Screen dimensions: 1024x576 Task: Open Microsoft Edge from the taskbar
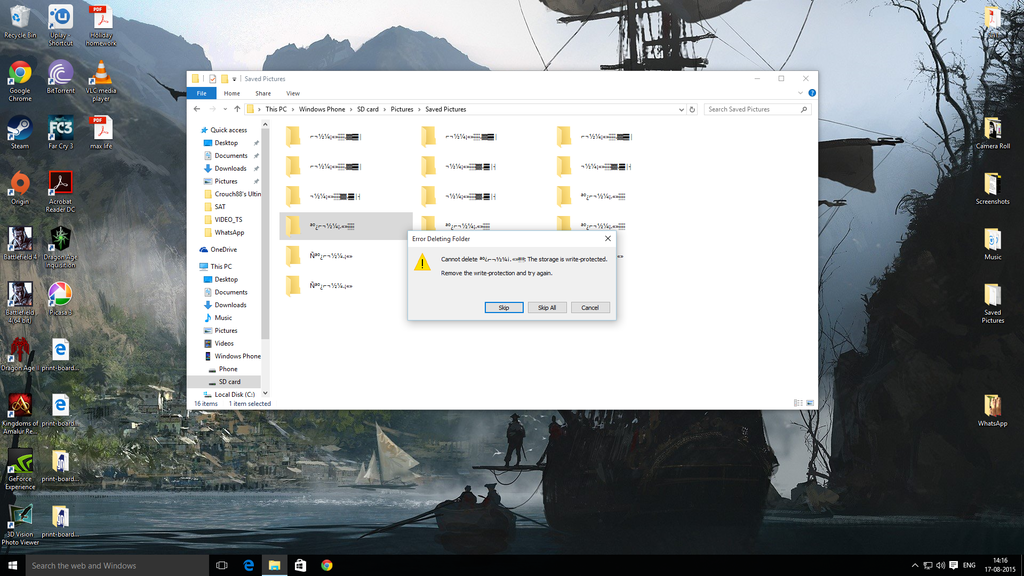click(248, 566)
